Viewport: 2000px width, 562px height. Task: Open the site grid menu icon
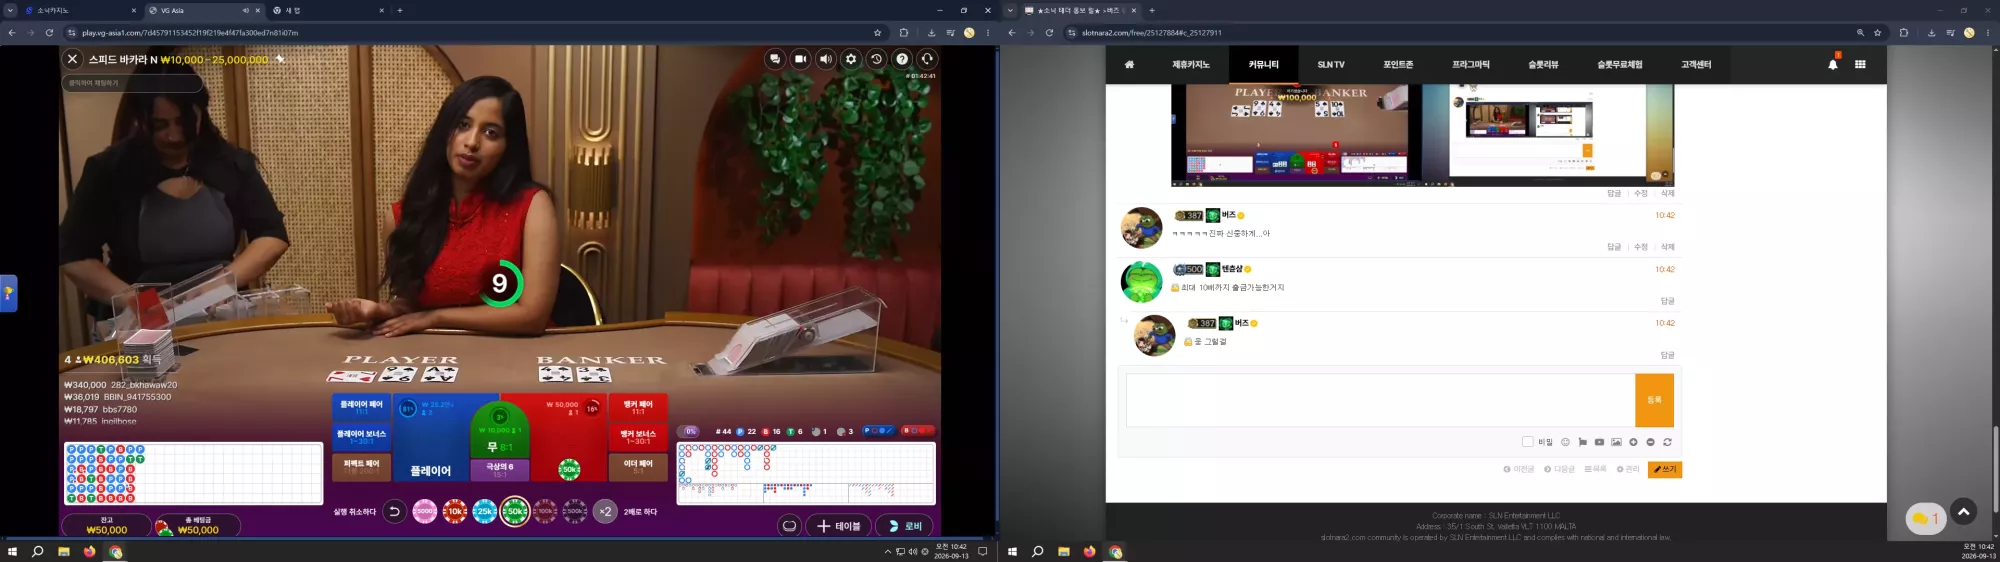point(1860,64)
